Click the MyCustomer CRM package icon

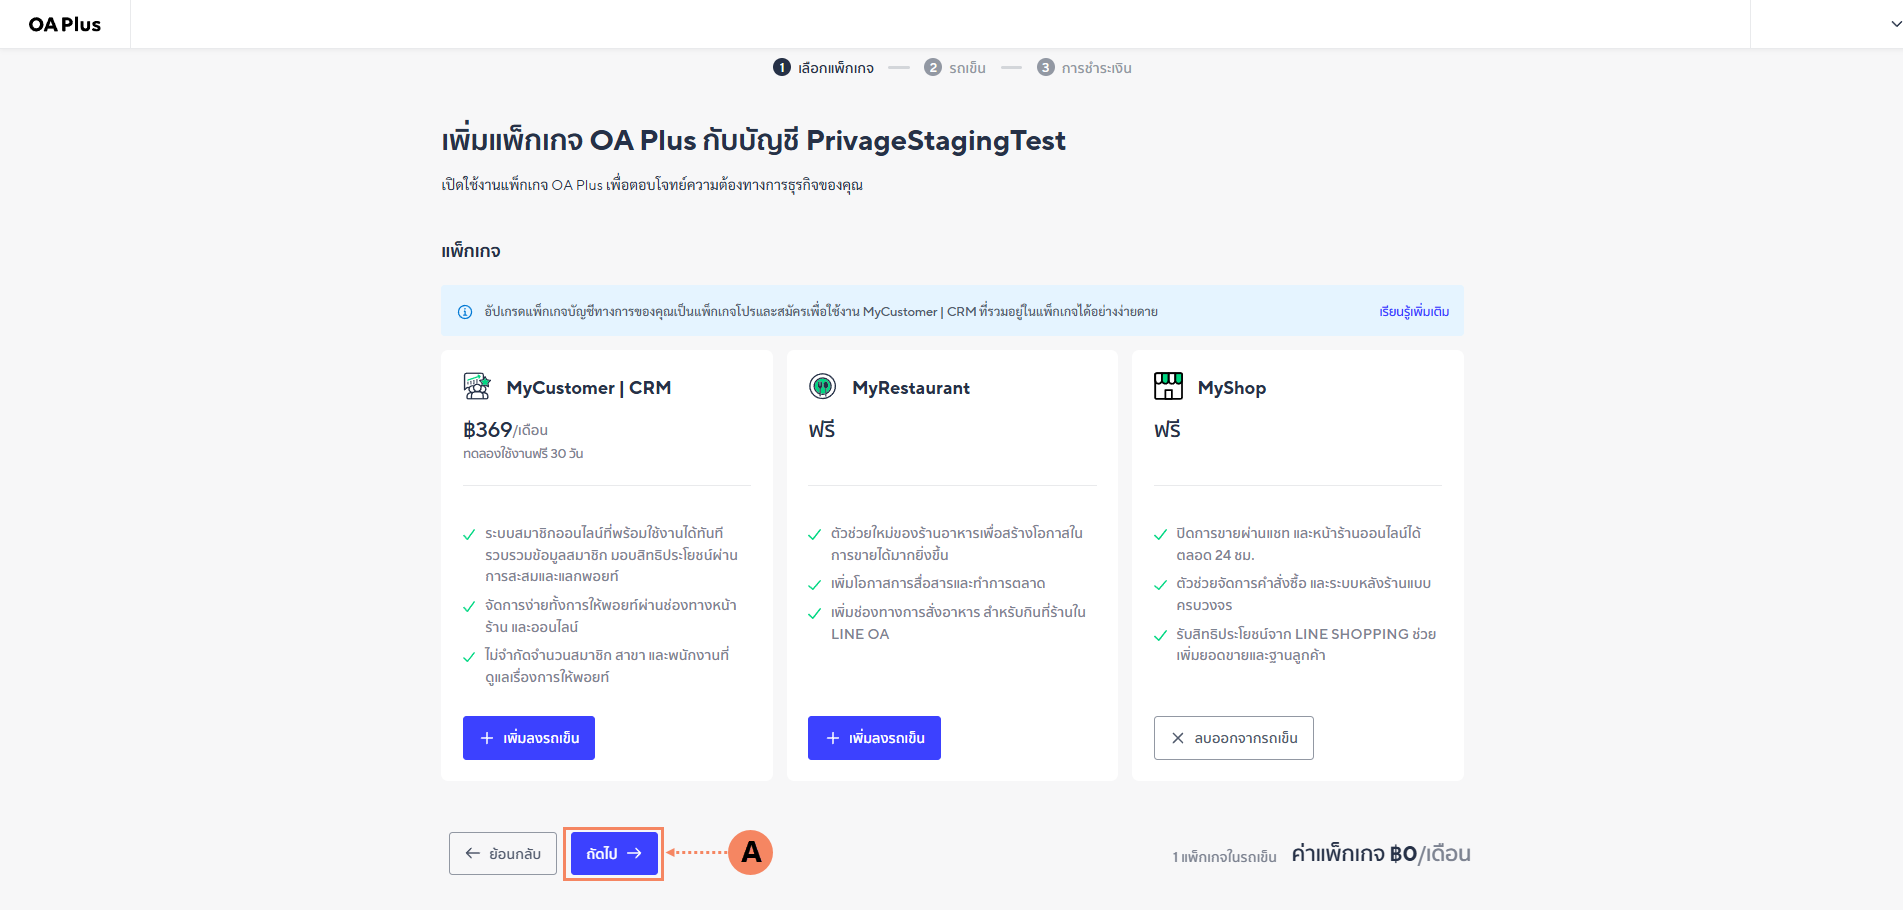pyautogui.click(x=477, y=386)
